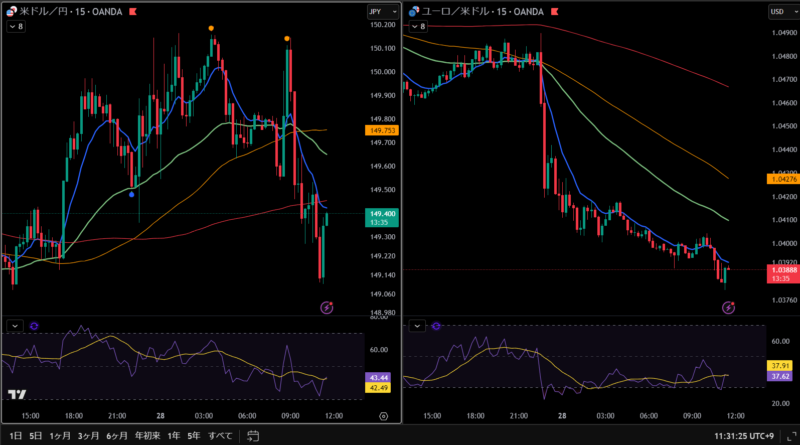Expand the indicator legend (8) on USD/JPY chart

pyautogui.click(x=17, y=27)
